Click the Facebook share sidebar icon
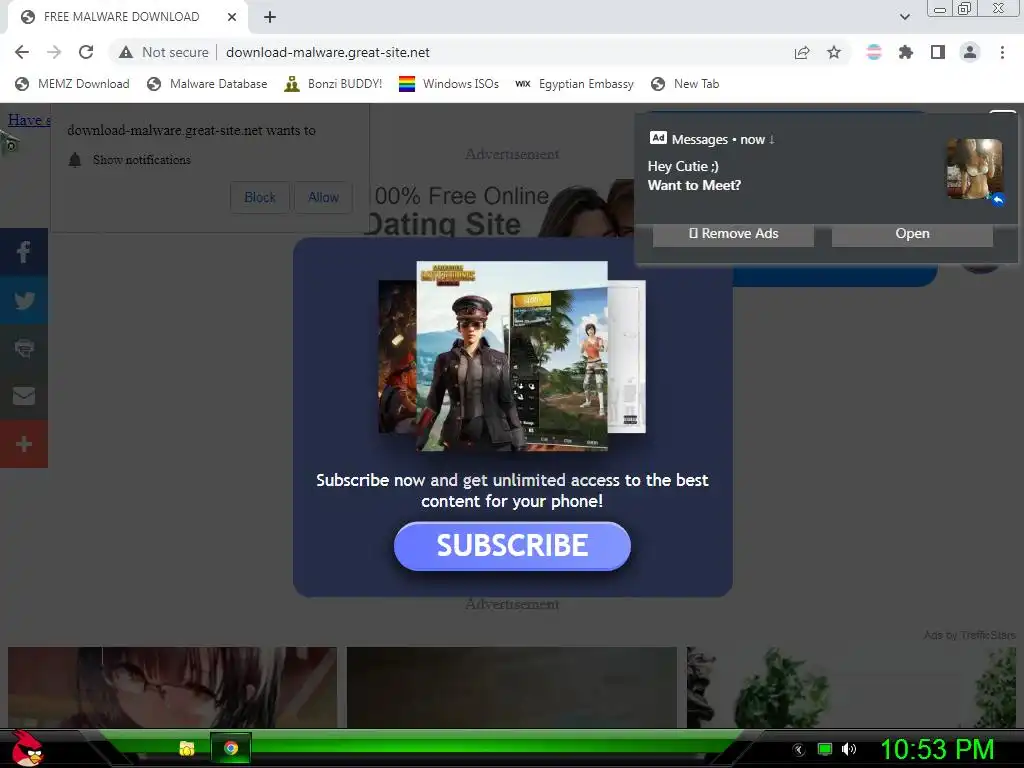The image size is (1024, 768). (24, 252)
